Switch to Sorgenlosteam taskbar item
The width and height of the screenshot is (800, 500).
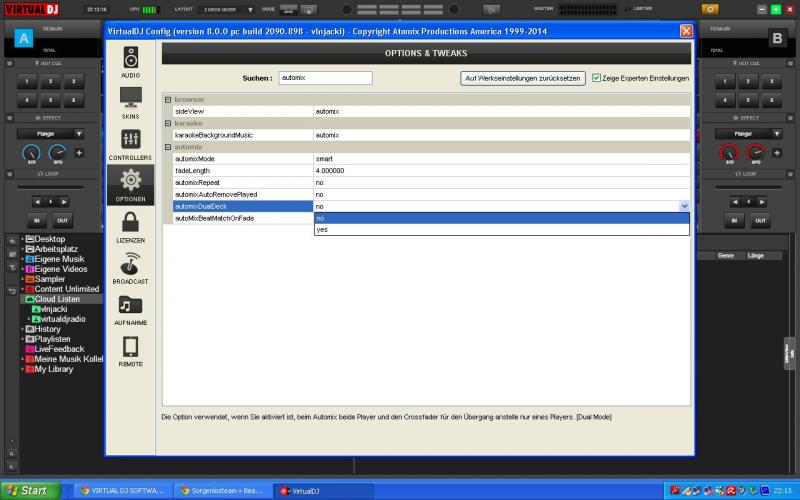222,491
